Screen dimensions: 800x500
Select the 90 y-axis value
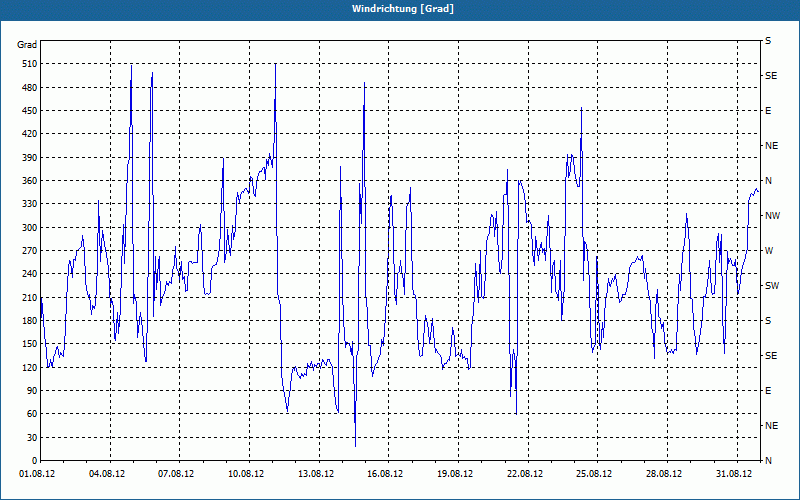32,391
